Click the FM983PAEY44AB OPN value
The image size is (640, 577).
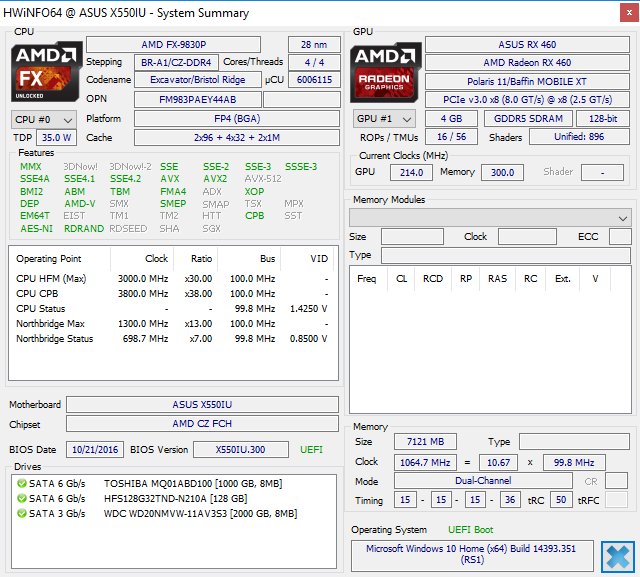click(x=198, y=100)
